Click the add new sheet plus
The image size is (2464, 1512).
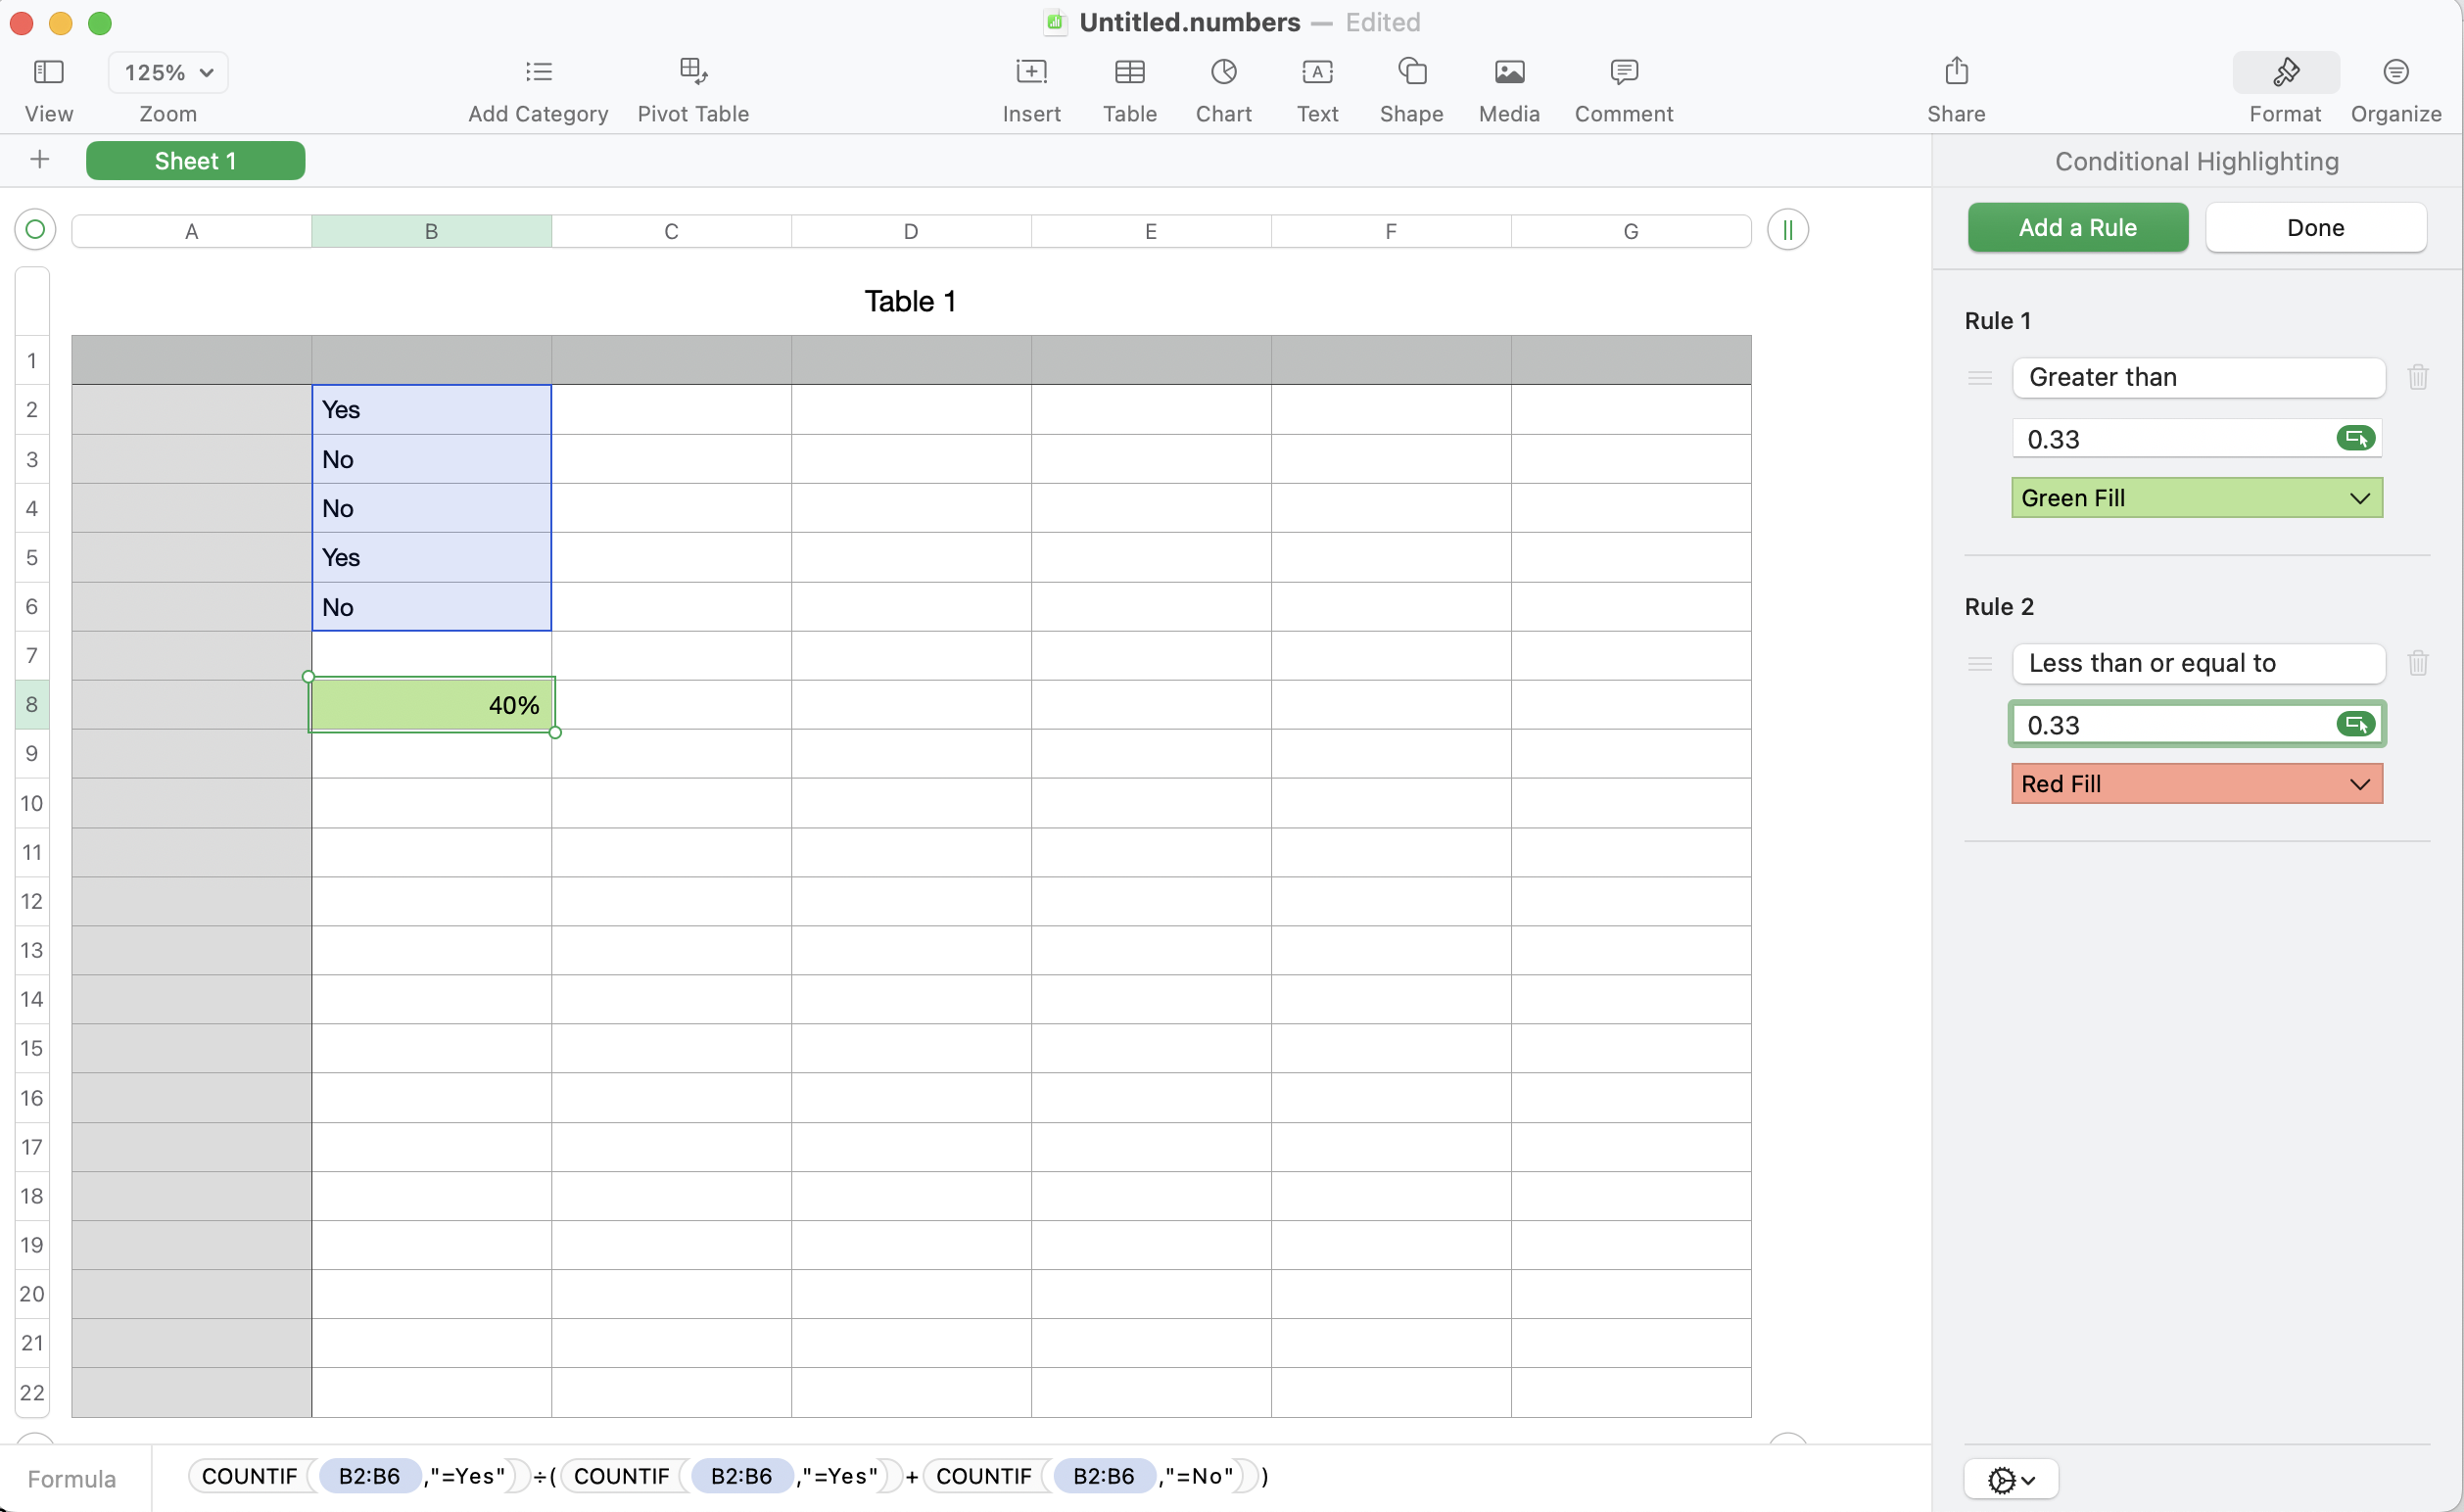click(x=40, y=160)
